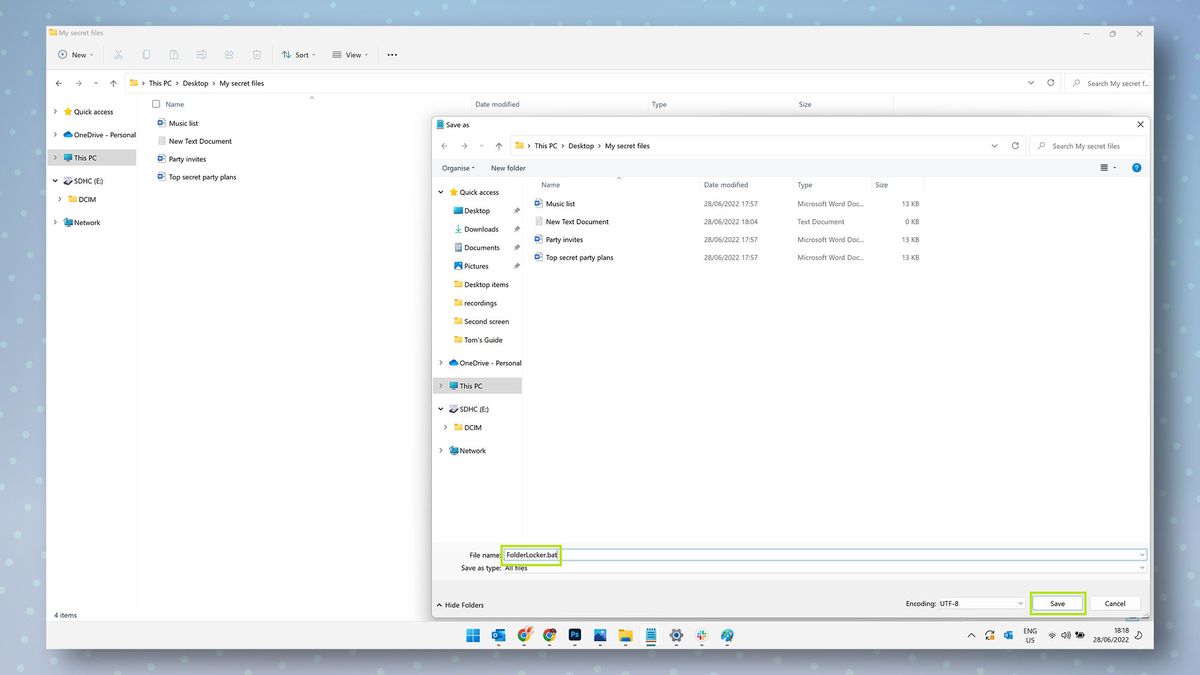Expand SDHC (E:) in the dialog sidebar
The image size is (1200, 675).
tap(440, 409)
